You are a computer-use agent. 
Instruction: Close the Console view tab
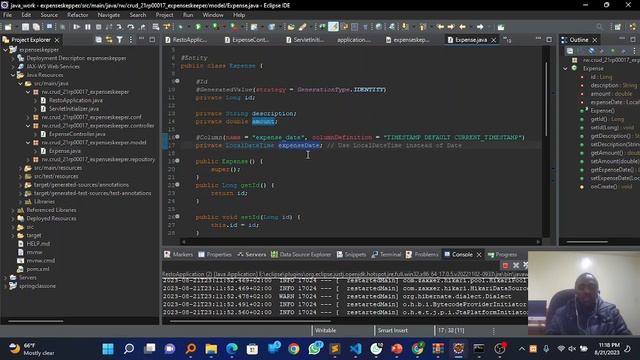pyautogui.click(x=479, y=255)
